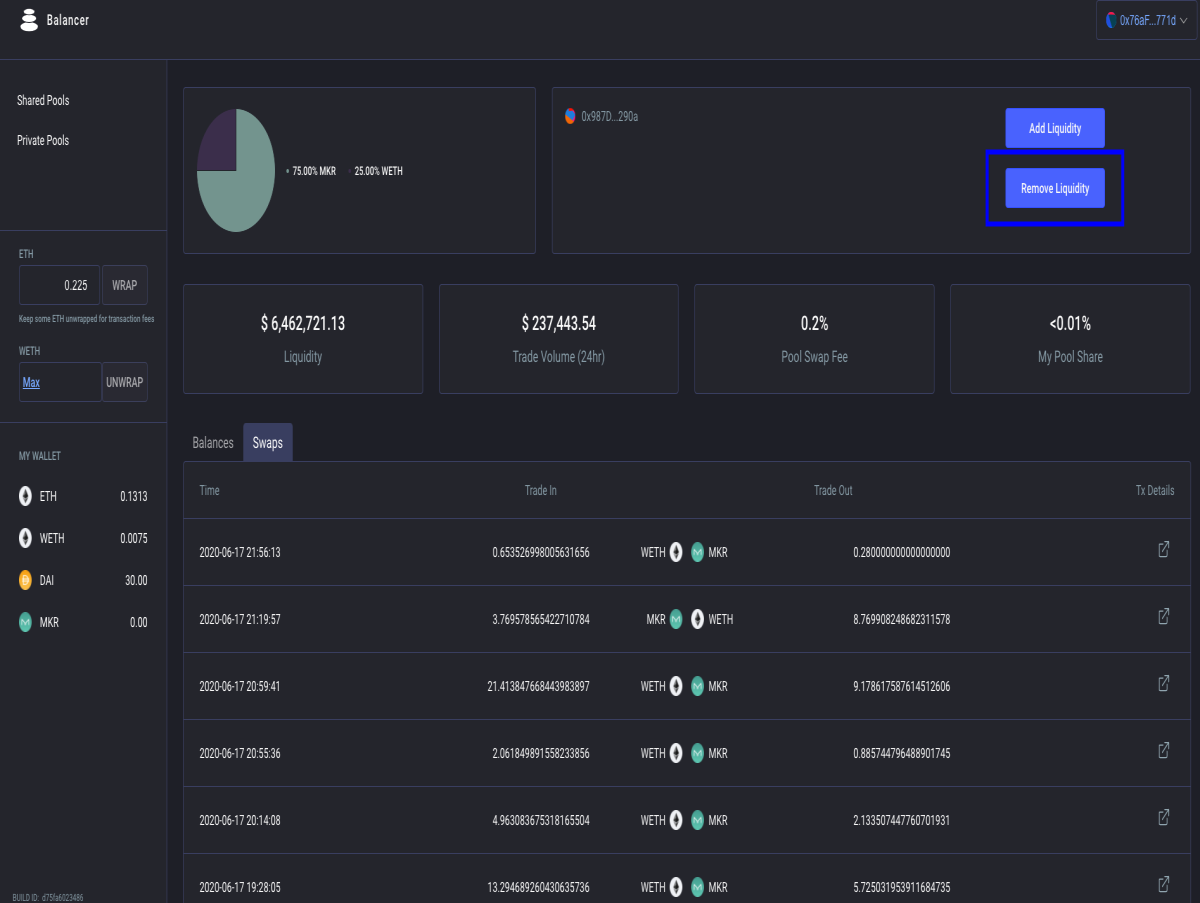Click the Add Liquidity button
The image size is (1200, 903).
(x=1055, y=128)
